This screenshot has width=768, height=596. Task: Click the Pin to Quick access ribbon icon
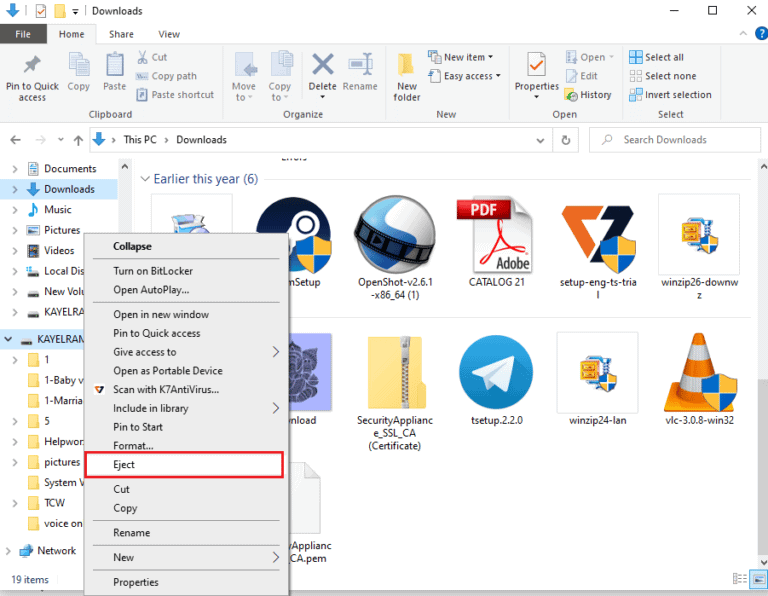[x=32, y=64]
